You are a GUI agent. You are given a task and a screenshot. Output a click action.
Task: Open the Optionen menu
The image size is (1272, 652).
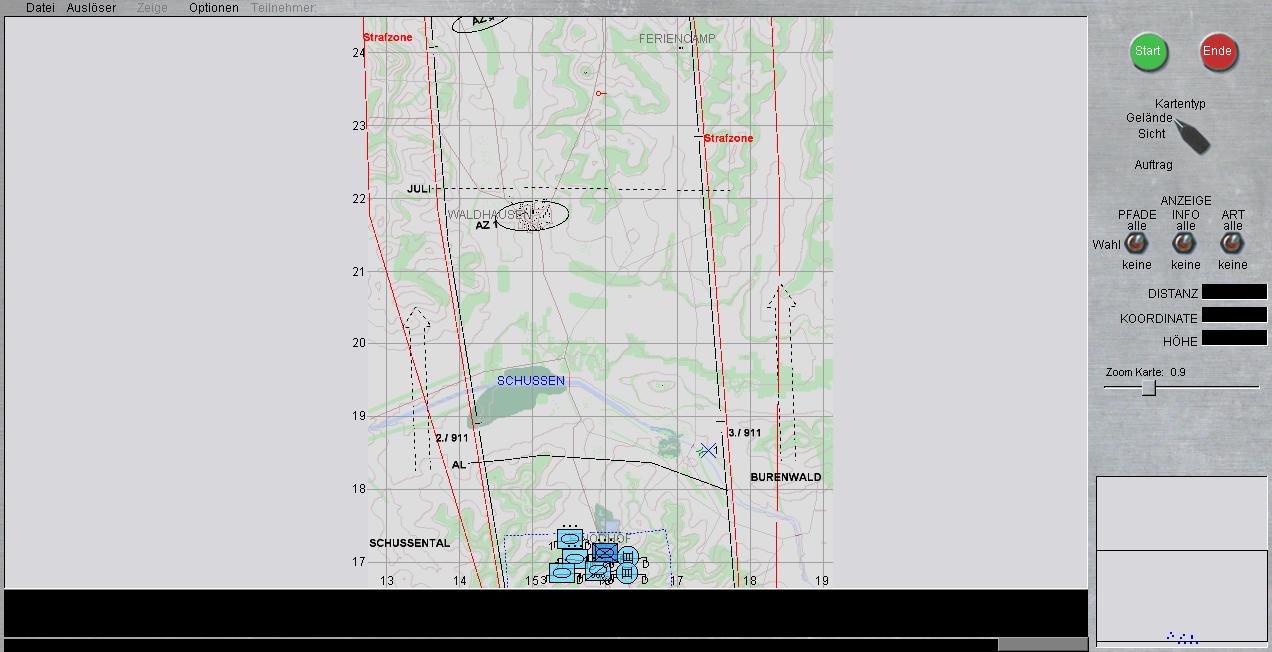click(214, 8)
